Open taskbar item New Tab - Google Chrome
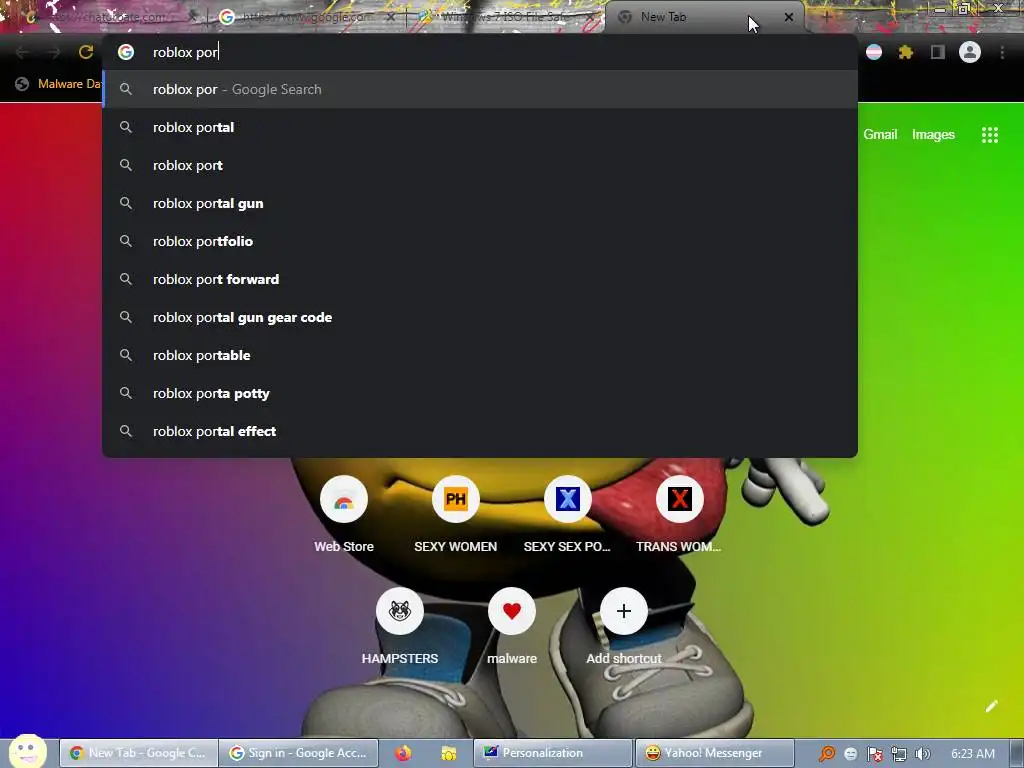The width and height of the screenshot is (1024, 768). tap(138, 753)
